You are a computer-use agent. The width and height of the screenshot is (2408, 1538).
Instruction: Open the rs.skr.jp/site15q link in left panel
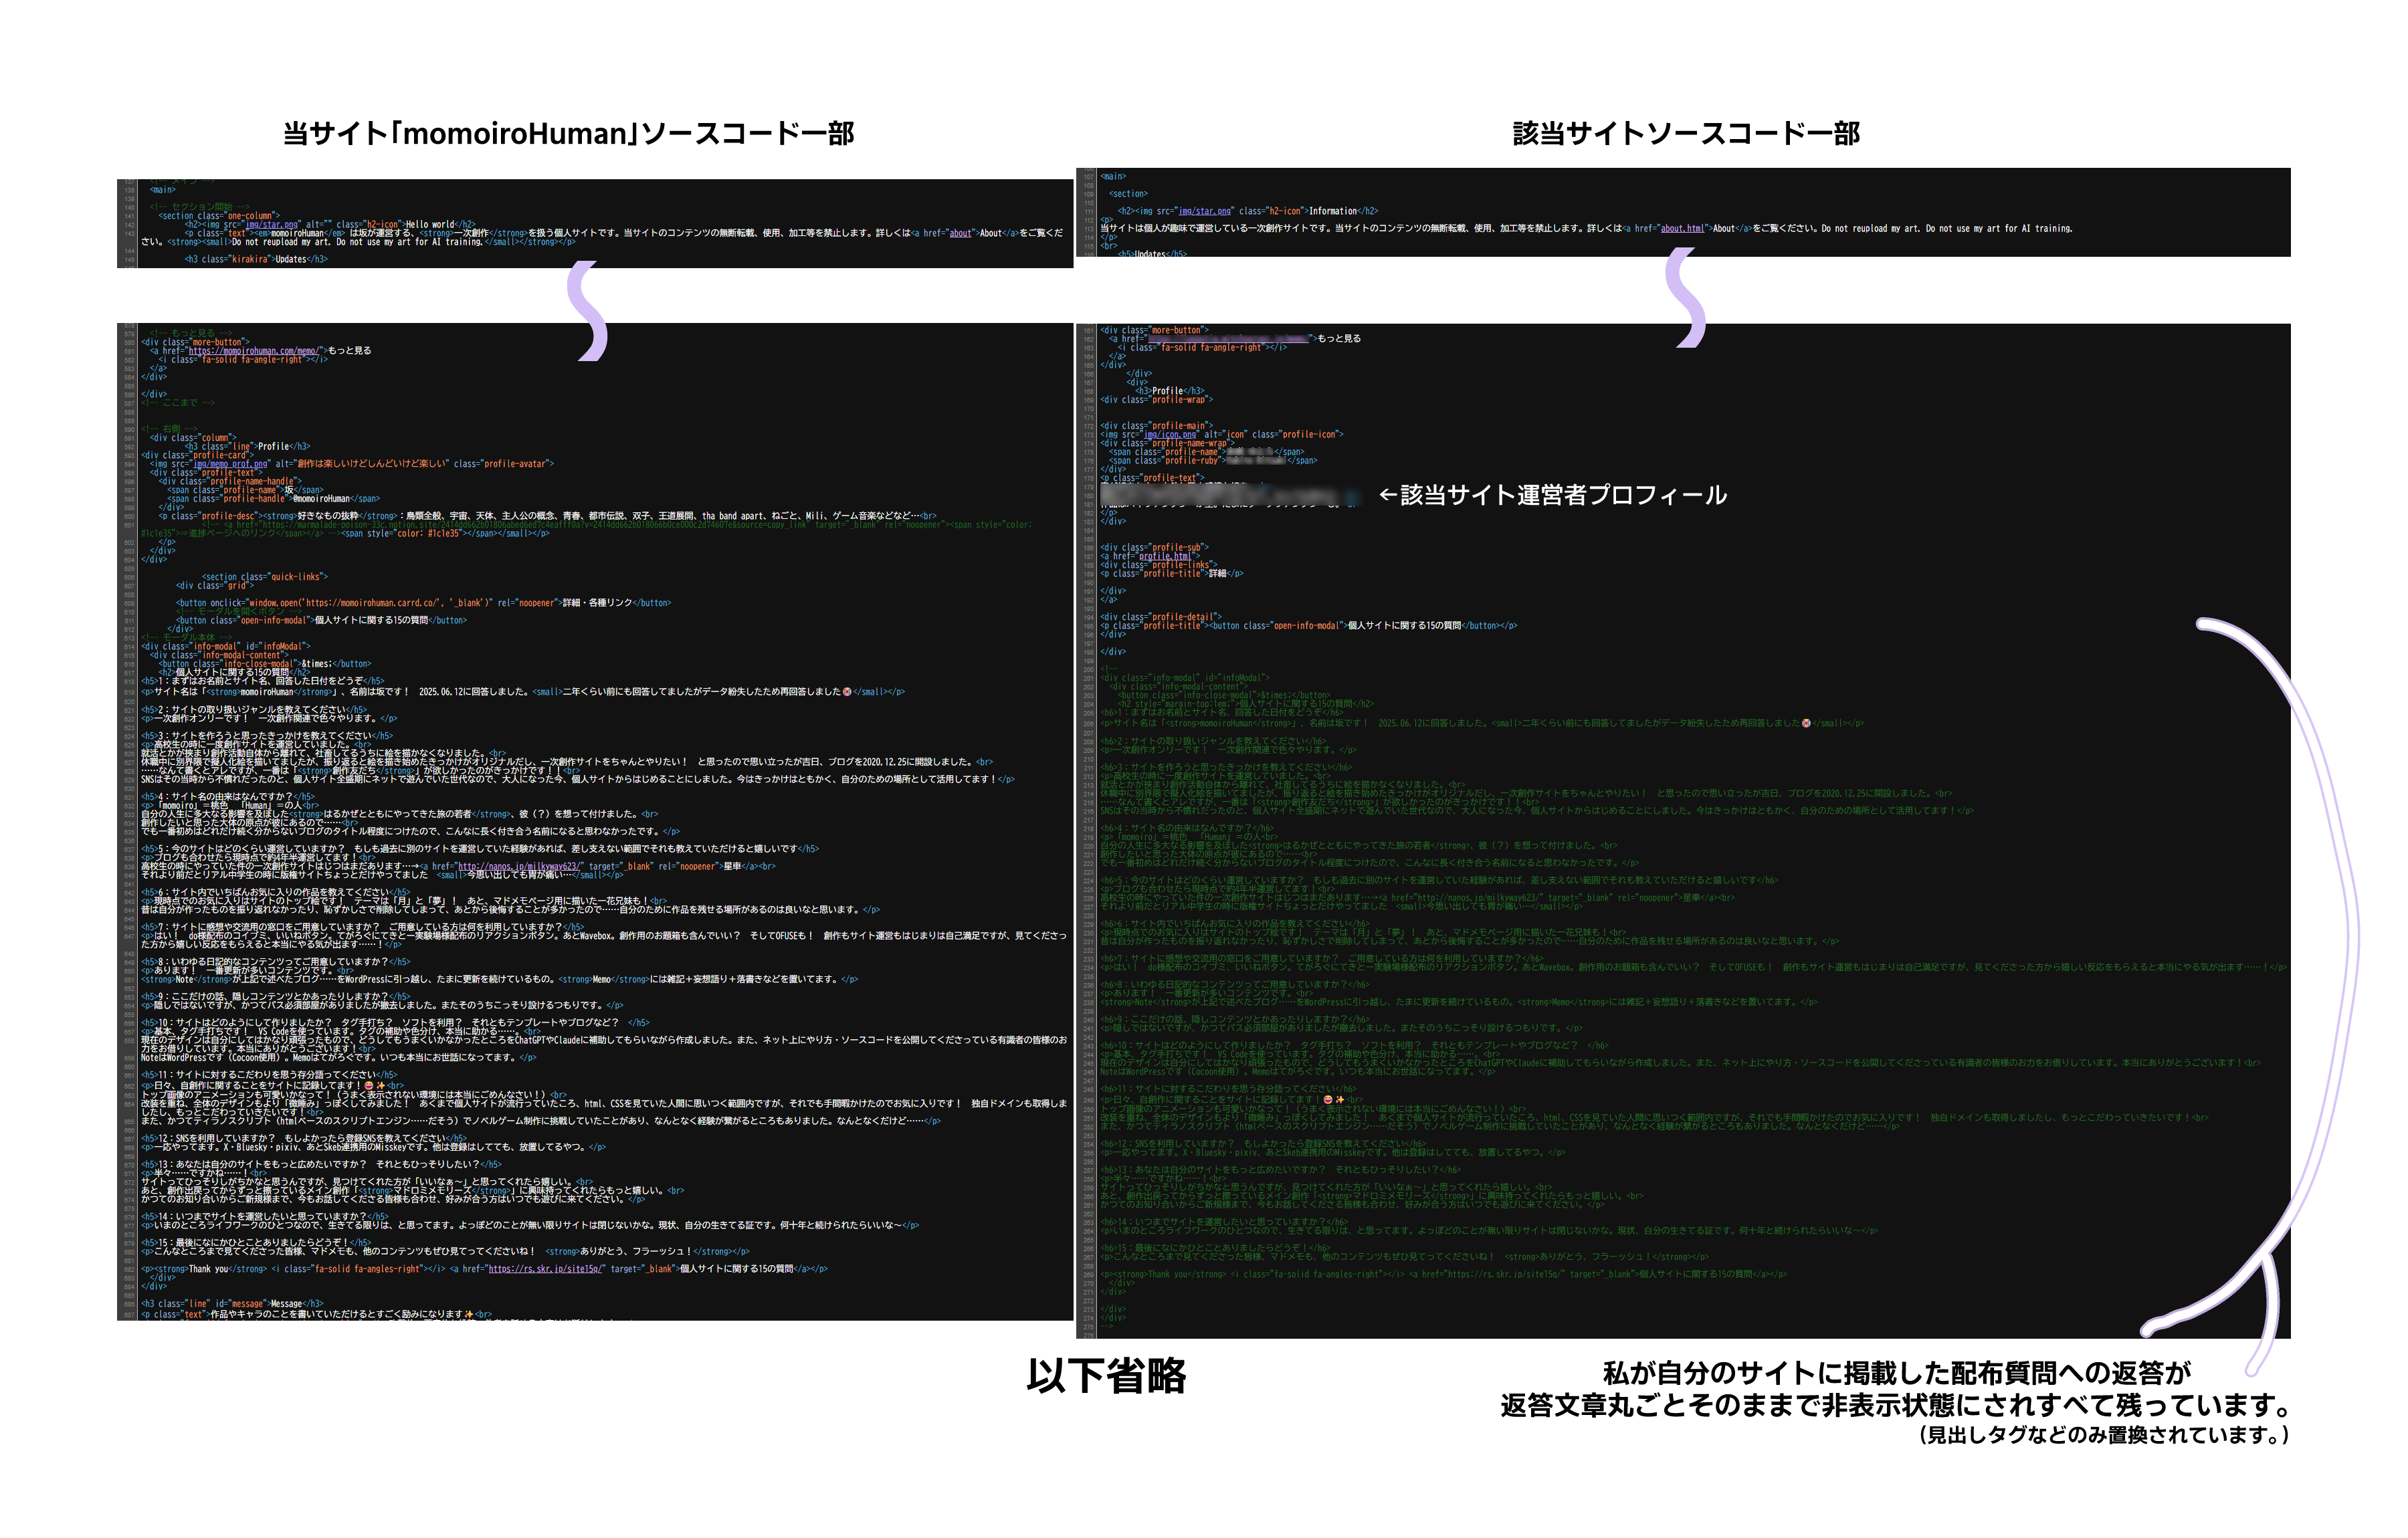[x=545, y=1269]
